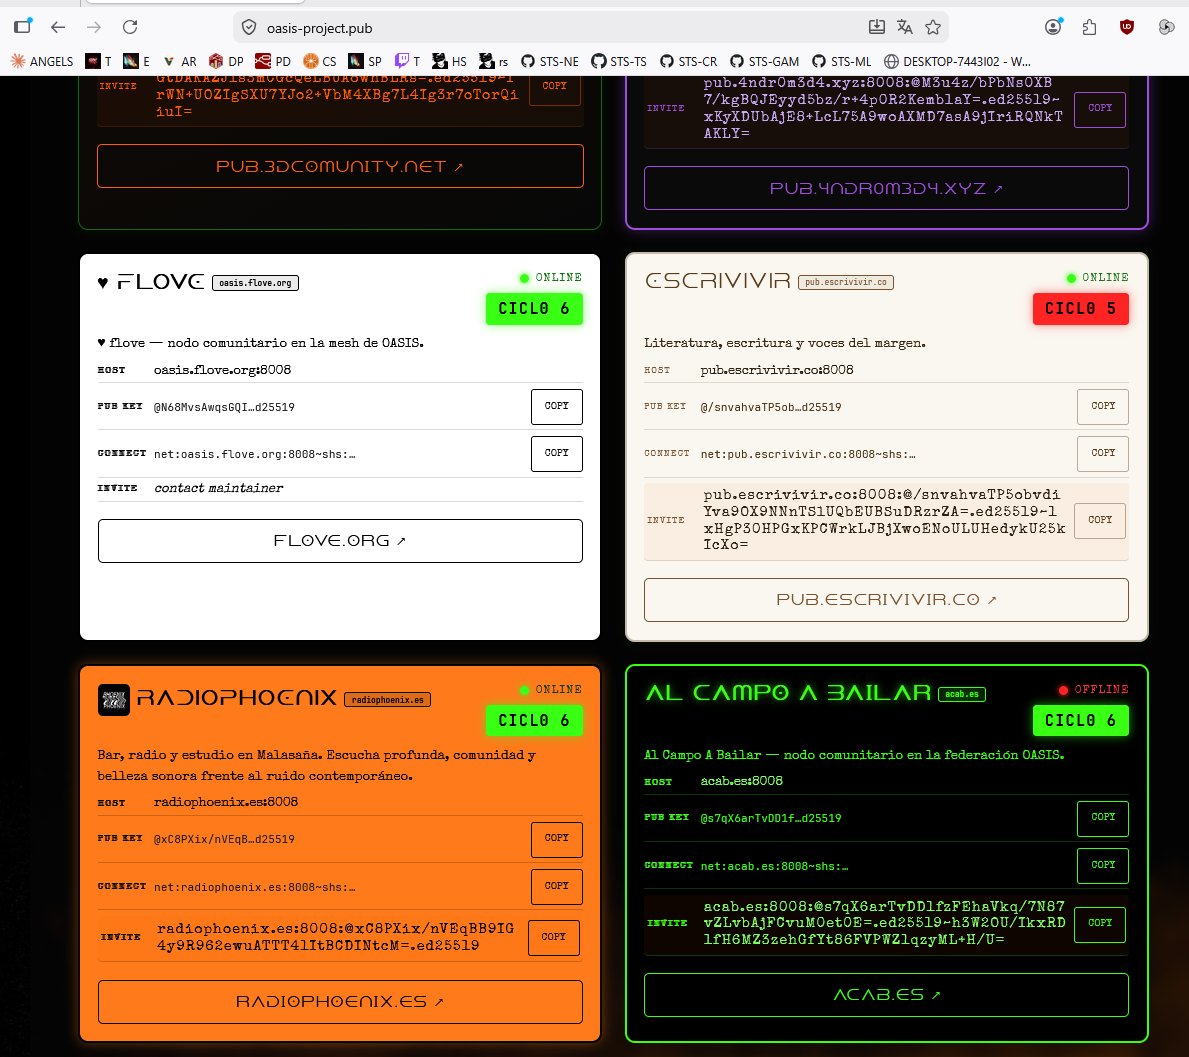The image size is (1189, 1057).
Task: Click the OFFLINE status on Al Campo A Bailar
Action: pyautogui.click(x=1093, y=689)
